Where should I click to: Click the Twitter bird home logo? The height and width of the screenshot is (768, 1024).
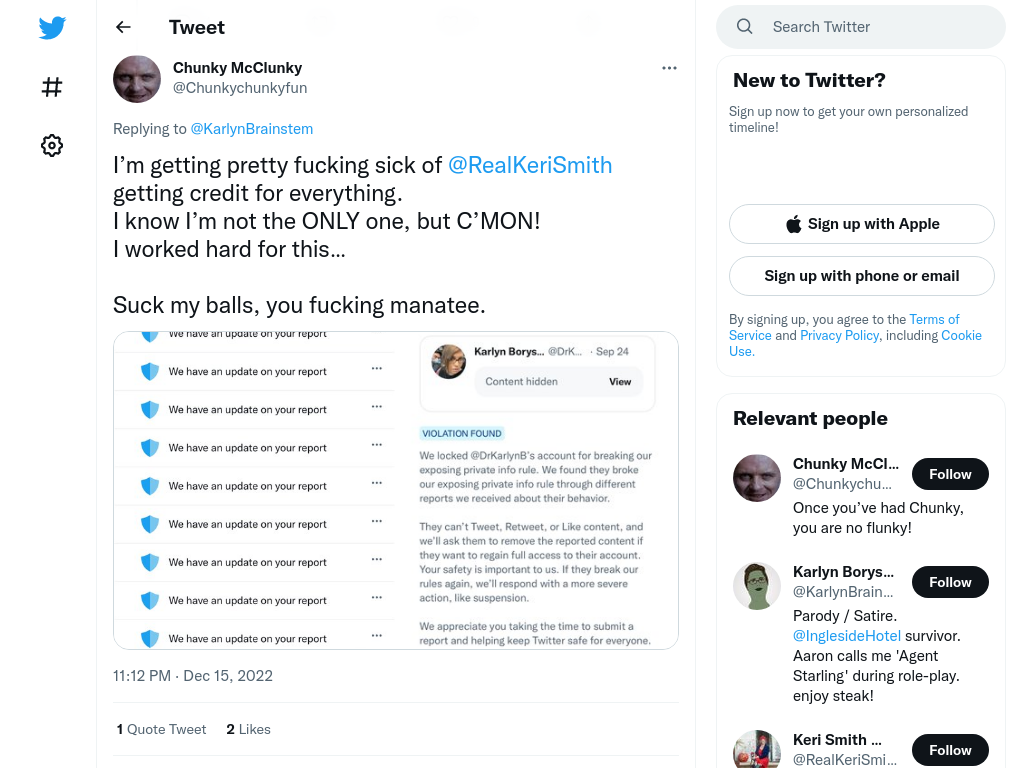pos(52,27)
